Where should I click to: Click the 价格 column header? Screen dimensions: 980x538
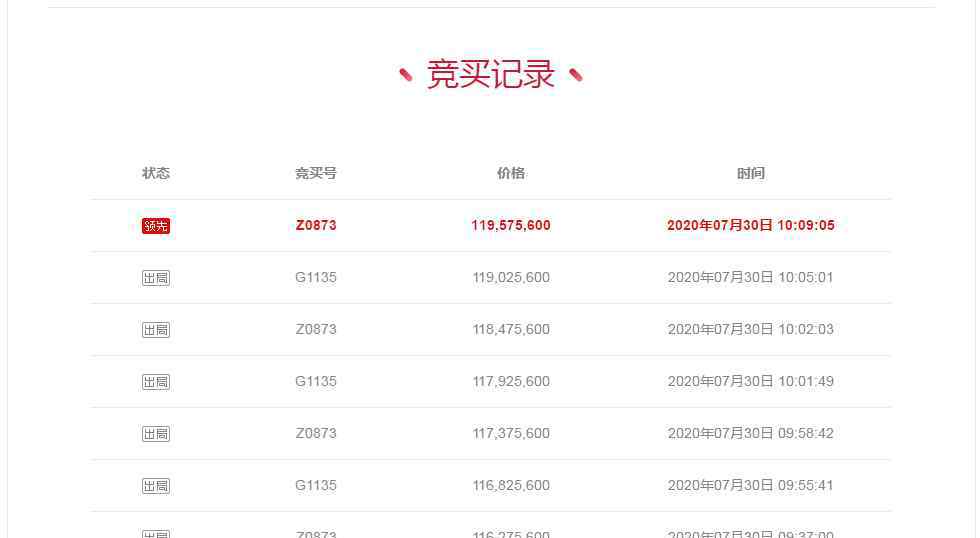(511, 173)
